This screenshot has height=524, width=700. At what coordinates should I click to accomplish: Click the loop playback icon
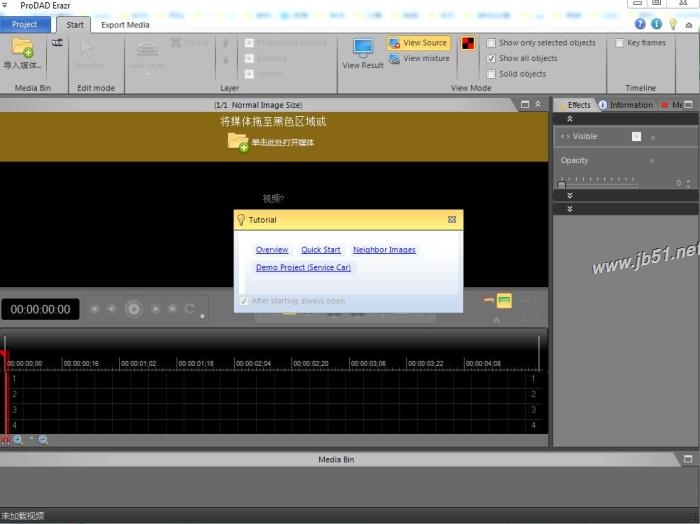pos(189,308)
